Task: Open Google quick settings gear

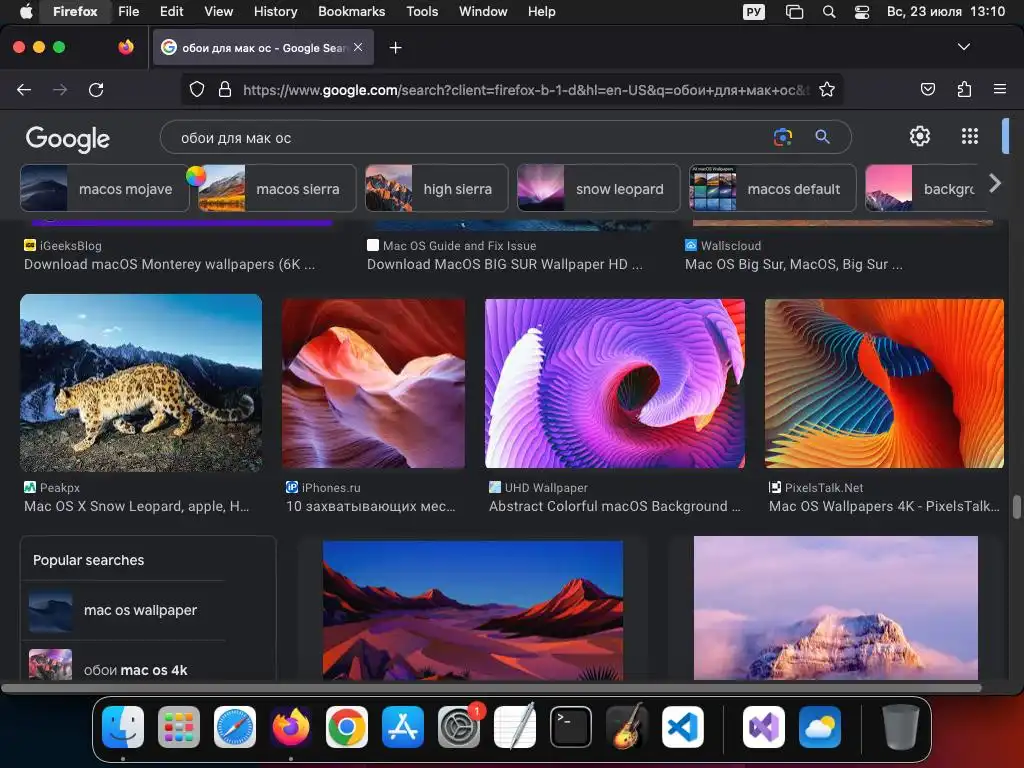Action: [920, 136]
